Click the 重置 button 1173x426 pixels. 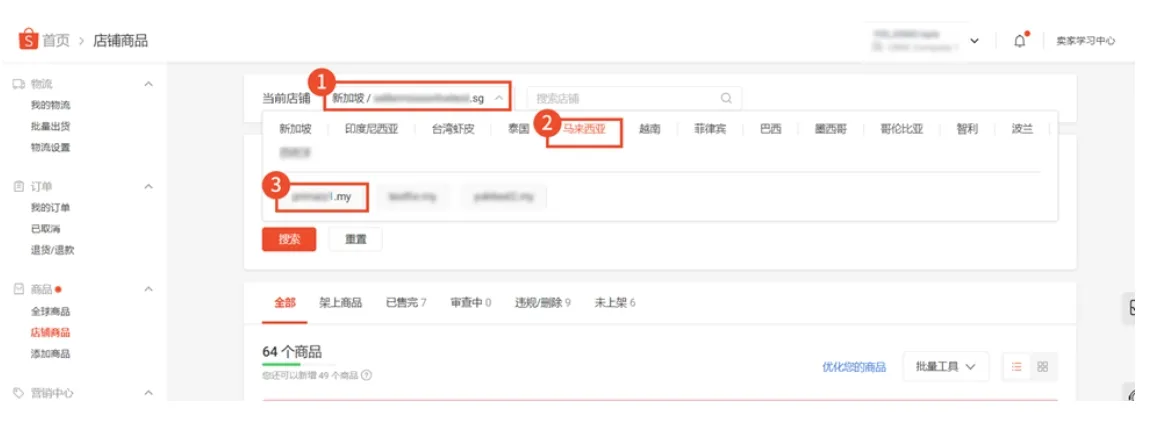pyautogui.click(x=355, y=239)
